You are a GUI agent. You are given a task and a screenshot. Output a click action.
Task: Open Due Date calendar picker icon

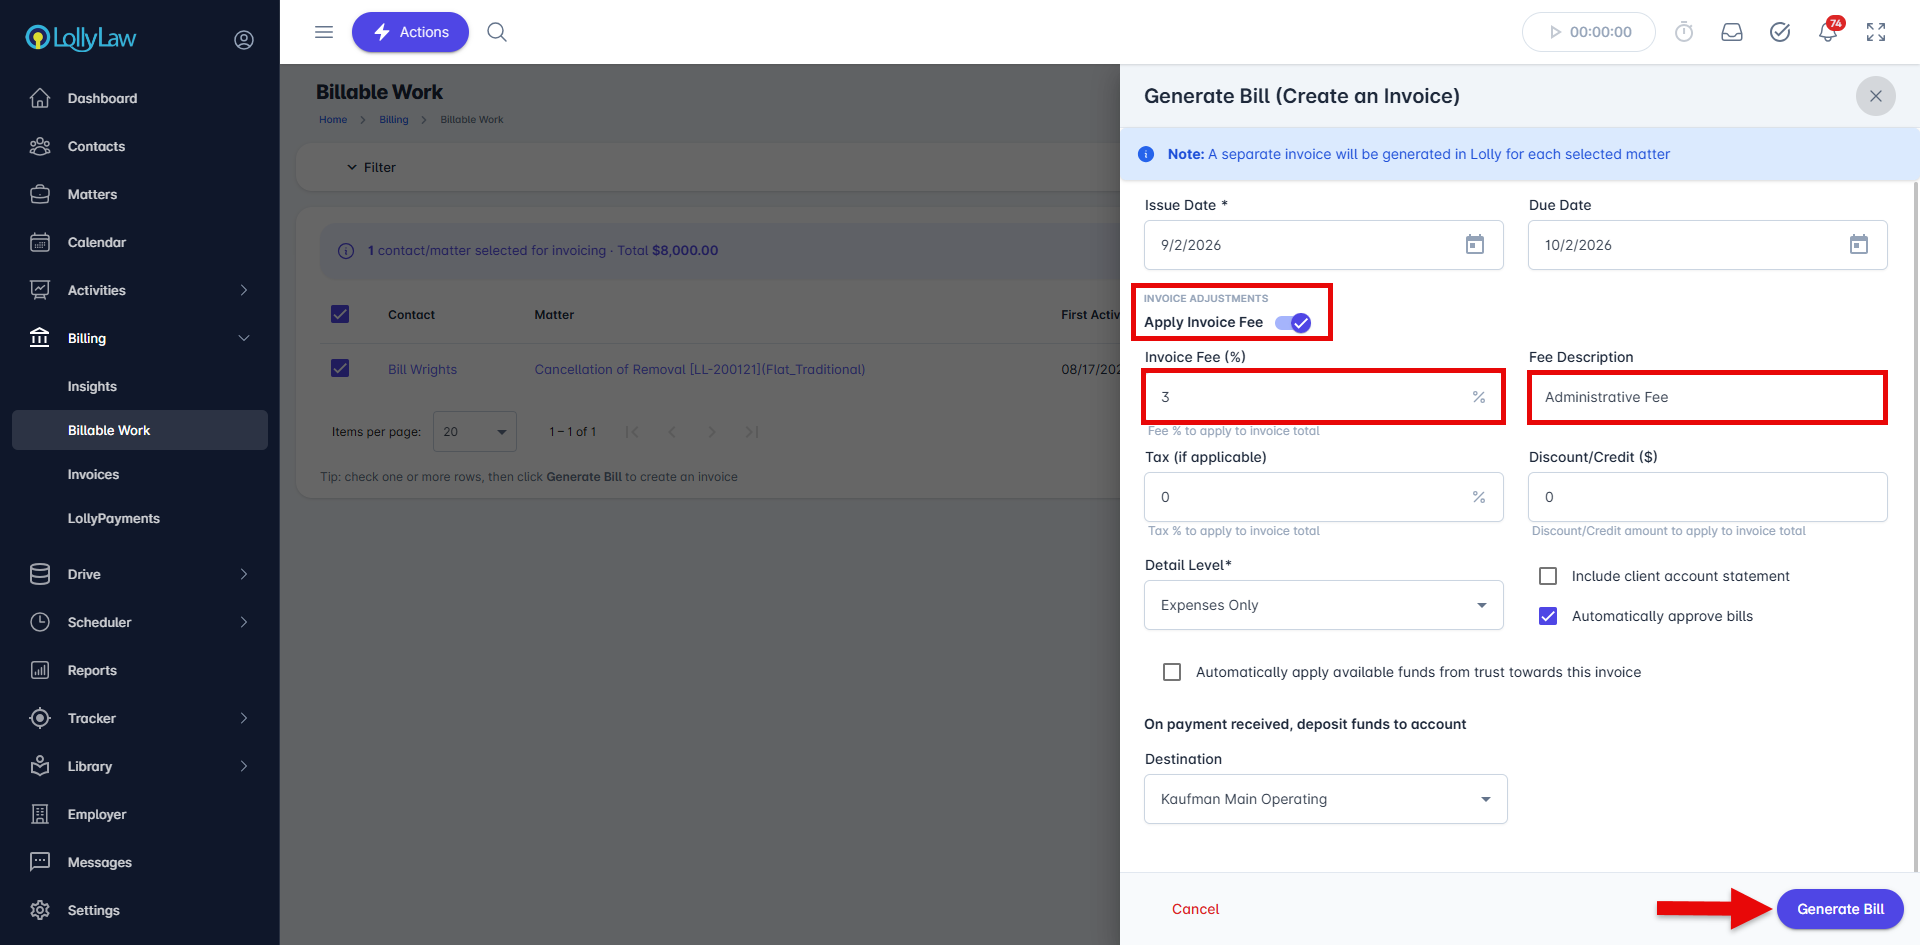pos(1859,245)
